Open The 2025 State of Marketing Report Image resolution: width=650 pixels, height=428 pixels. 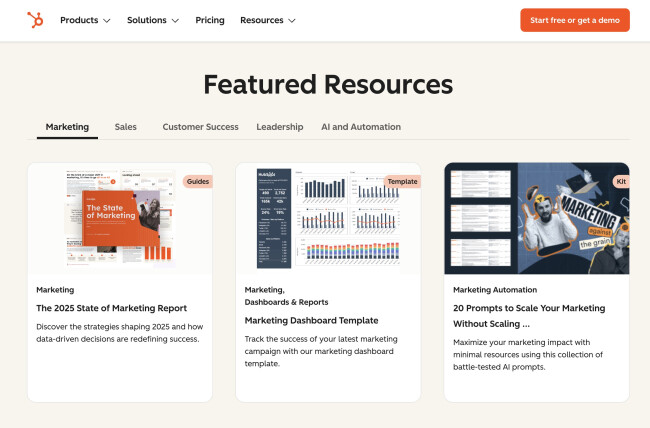[x=111, y=308]
